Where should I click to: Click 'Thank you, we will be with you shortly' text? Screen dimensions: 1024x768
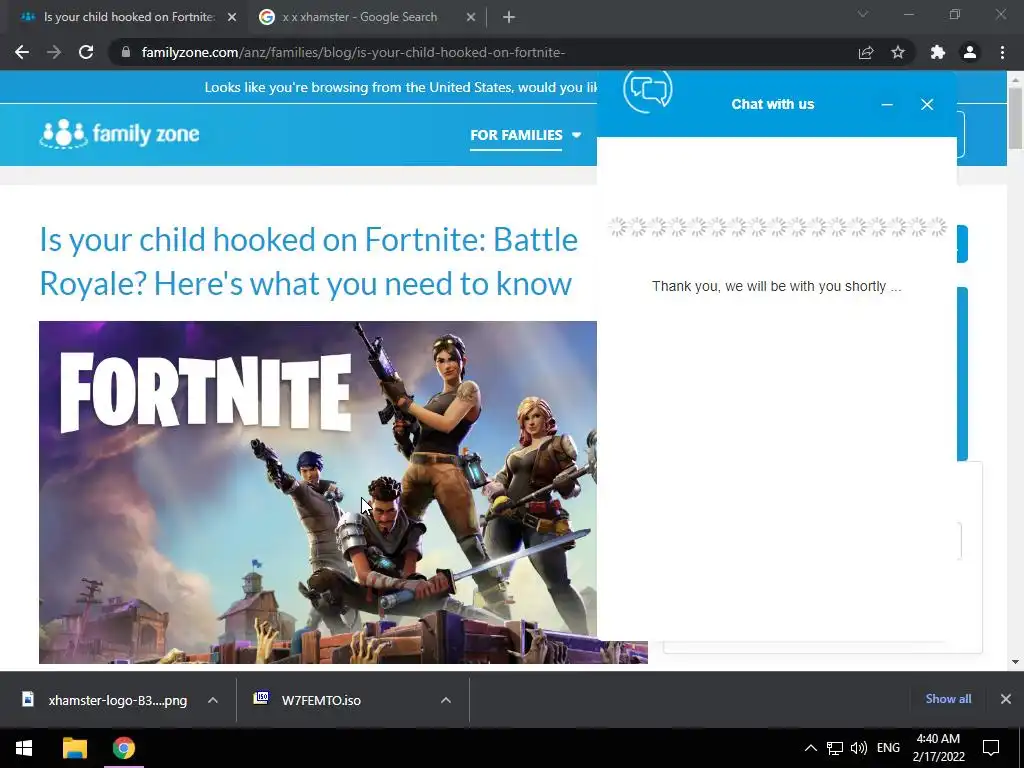pos(776,286)
